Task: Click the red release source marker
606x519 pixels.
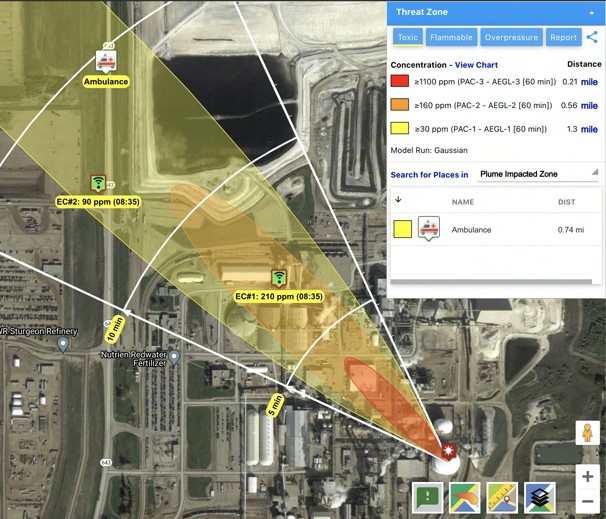Action: (449, 450)
